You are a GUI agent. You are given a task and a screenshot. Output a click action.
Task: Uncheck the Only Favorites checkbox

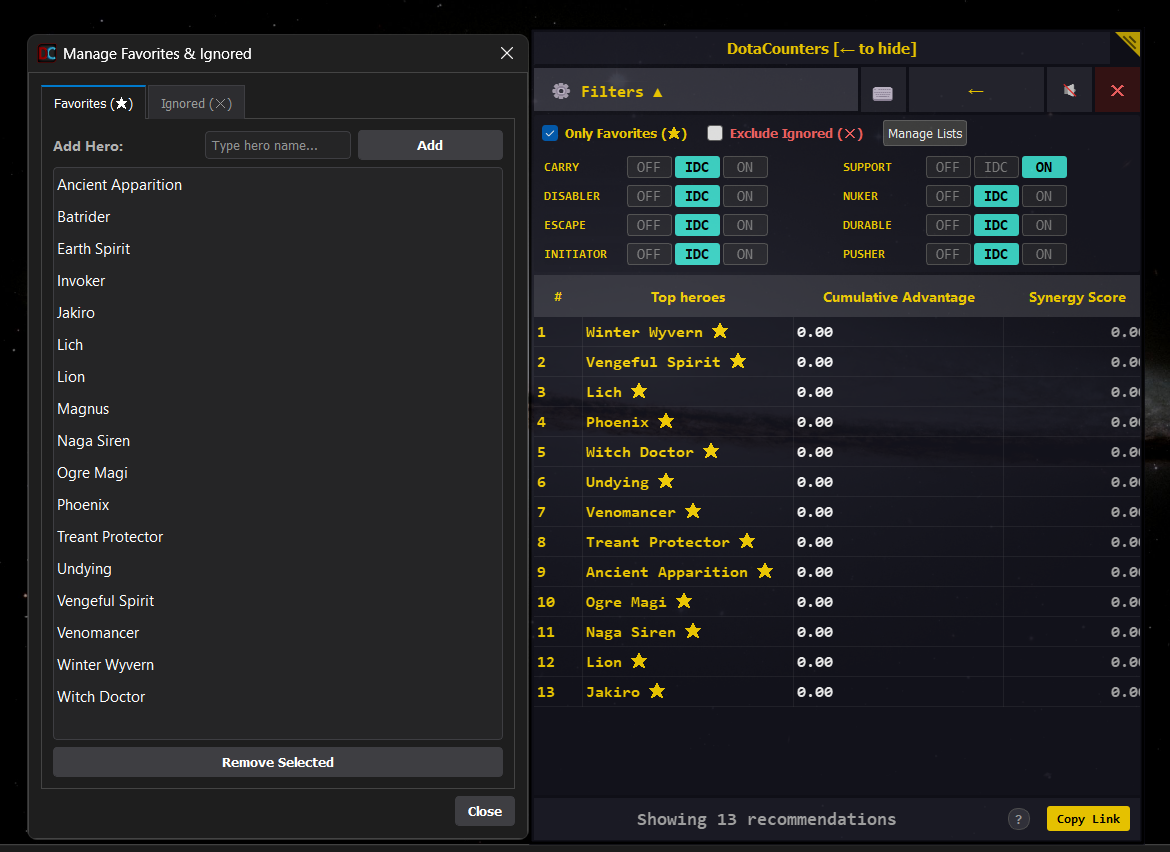pyautogui.click(x=550, y=133)
